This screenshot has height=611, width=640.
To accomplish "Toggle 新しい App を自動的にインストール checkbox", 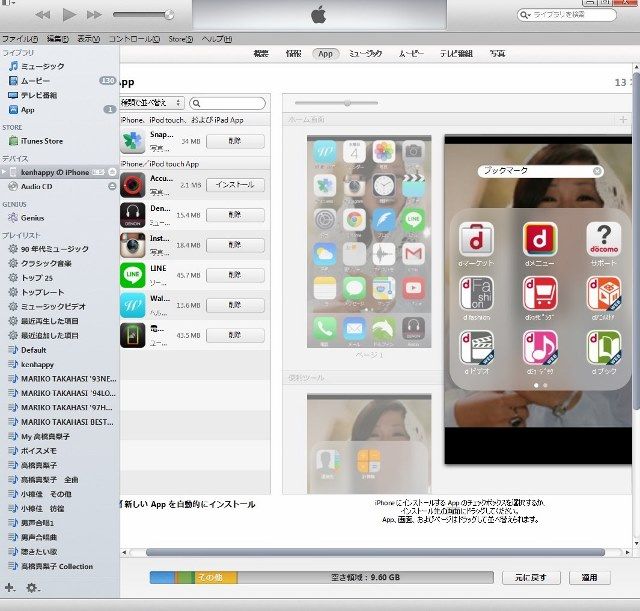I will (x=121, y=504).
